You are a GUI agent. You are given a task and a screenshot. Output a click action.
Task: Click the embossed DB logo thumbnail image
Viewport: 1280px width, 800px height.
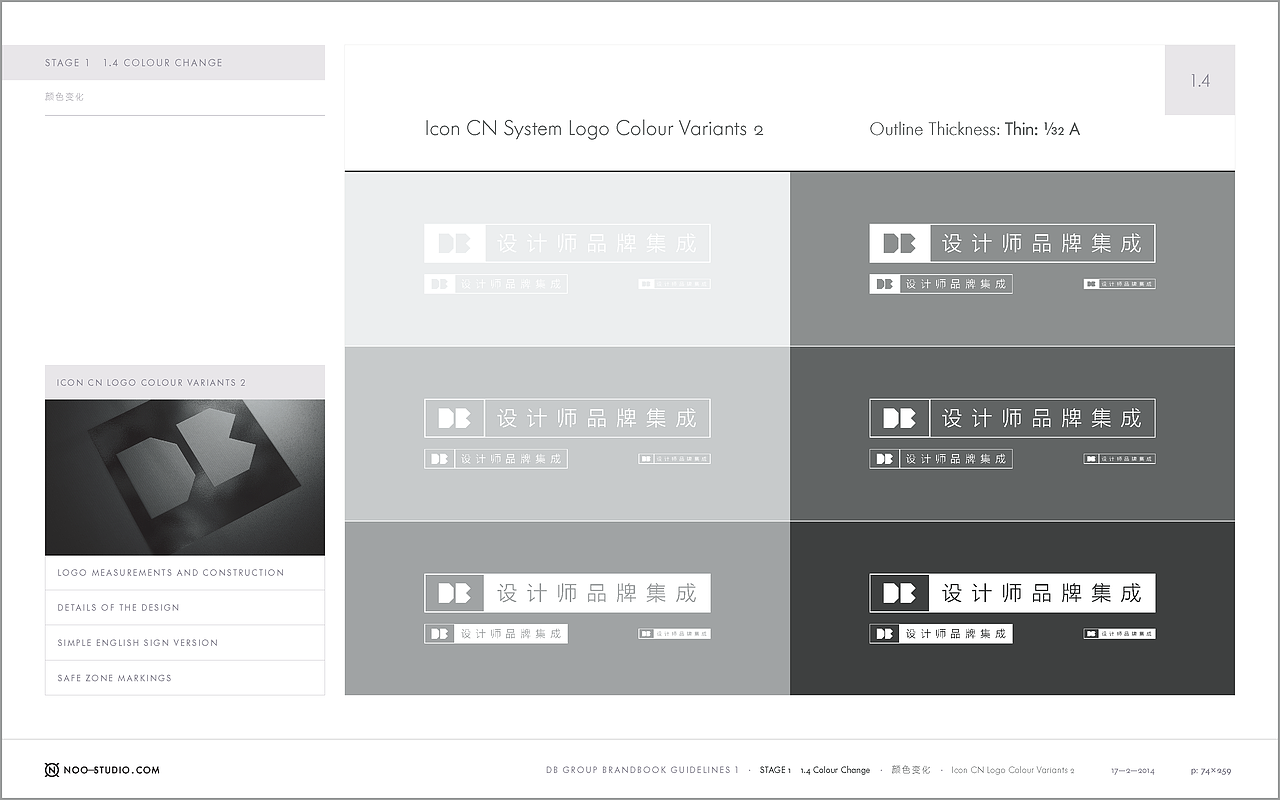[x=185, y=478]
